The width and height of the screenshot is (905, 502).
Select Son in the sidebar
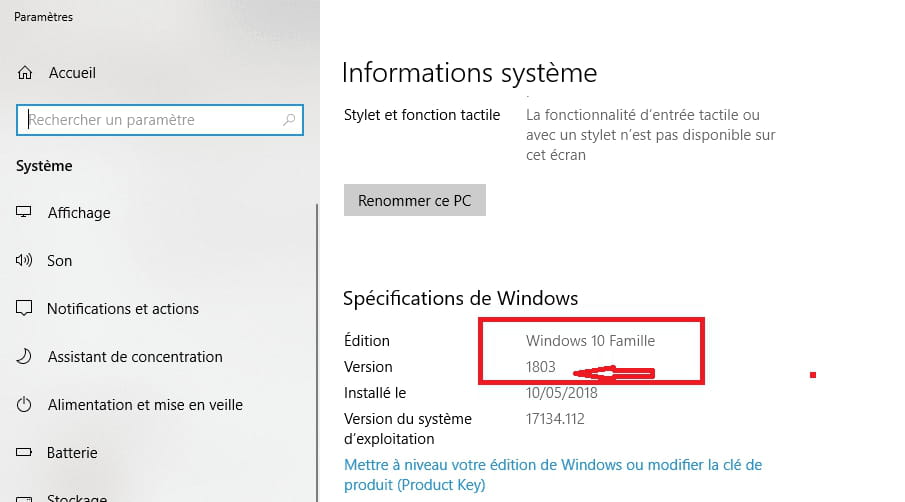[x=59, y=261]
